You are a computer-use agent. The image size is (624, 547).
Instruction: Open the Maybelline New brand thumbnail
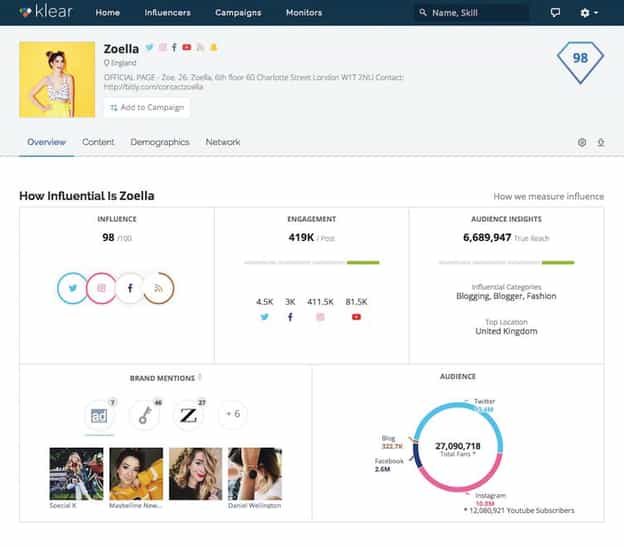pyautogui.click(x=136, y=474)
